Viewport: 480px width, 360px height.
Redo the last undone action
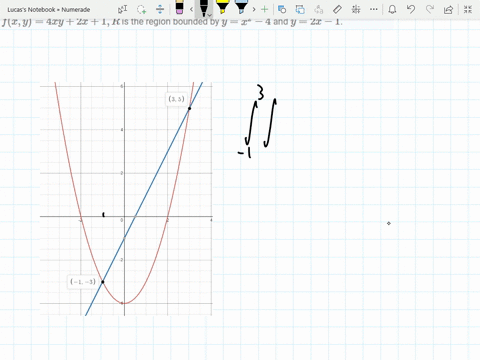click(430, 9)
